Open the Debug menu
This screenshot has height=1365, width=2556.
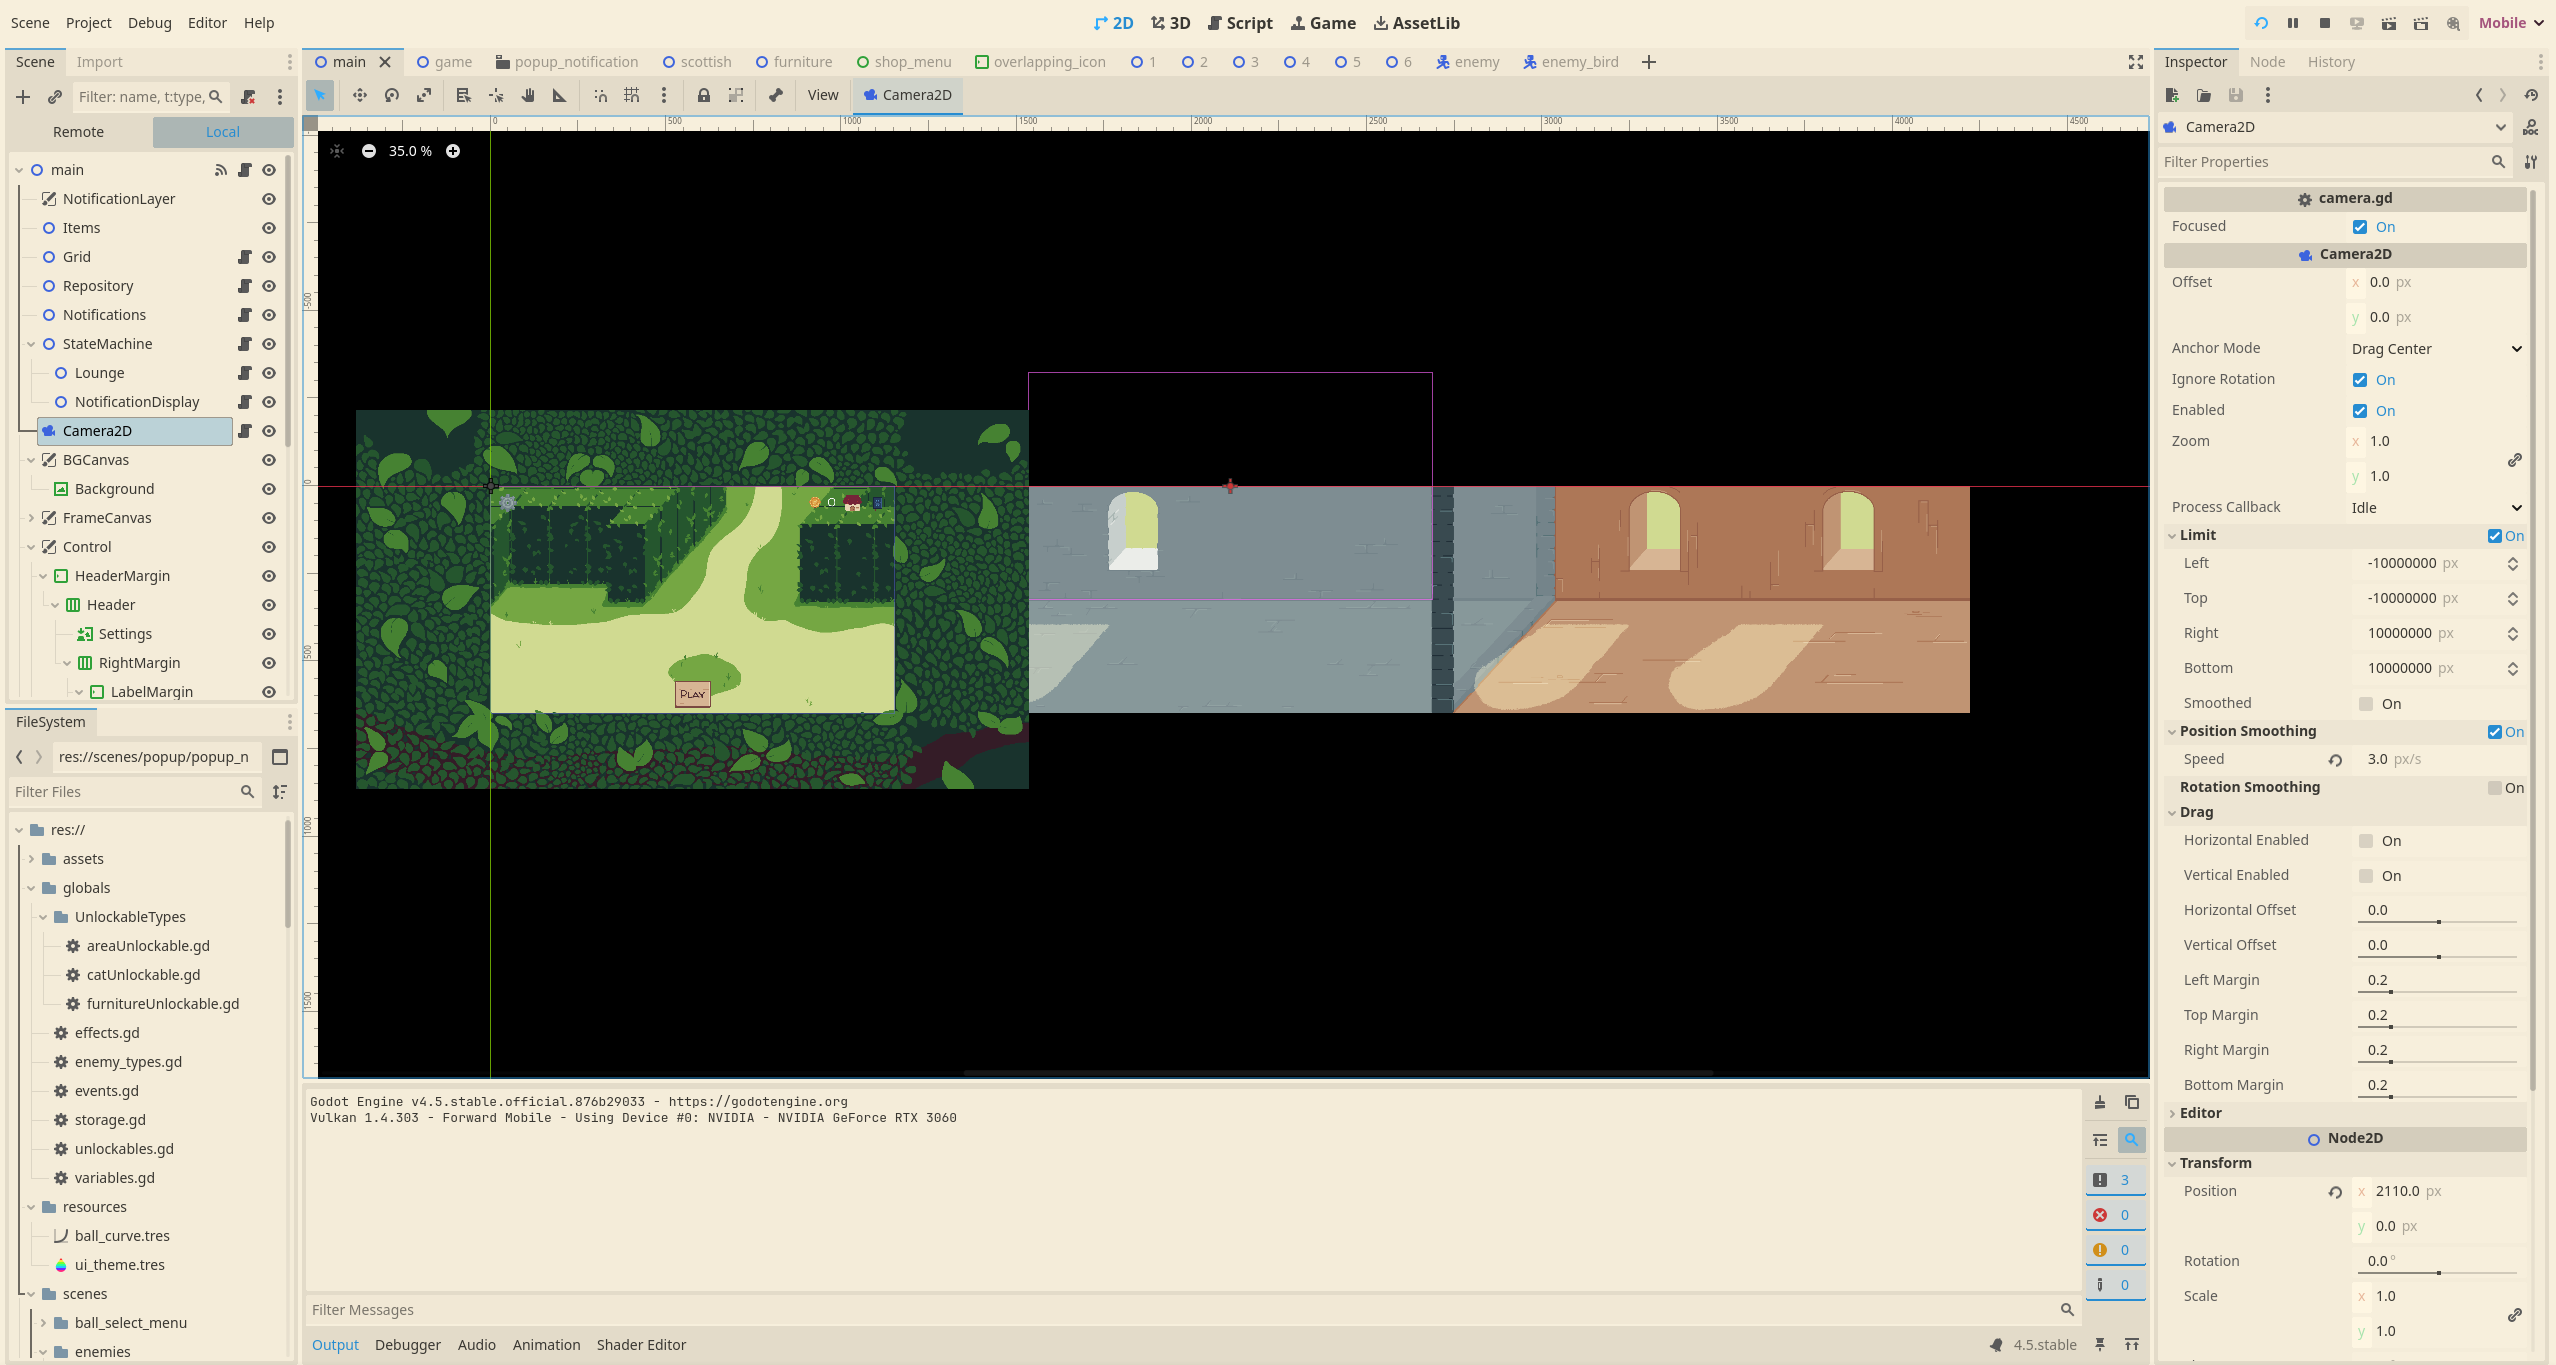pos(149,23)
